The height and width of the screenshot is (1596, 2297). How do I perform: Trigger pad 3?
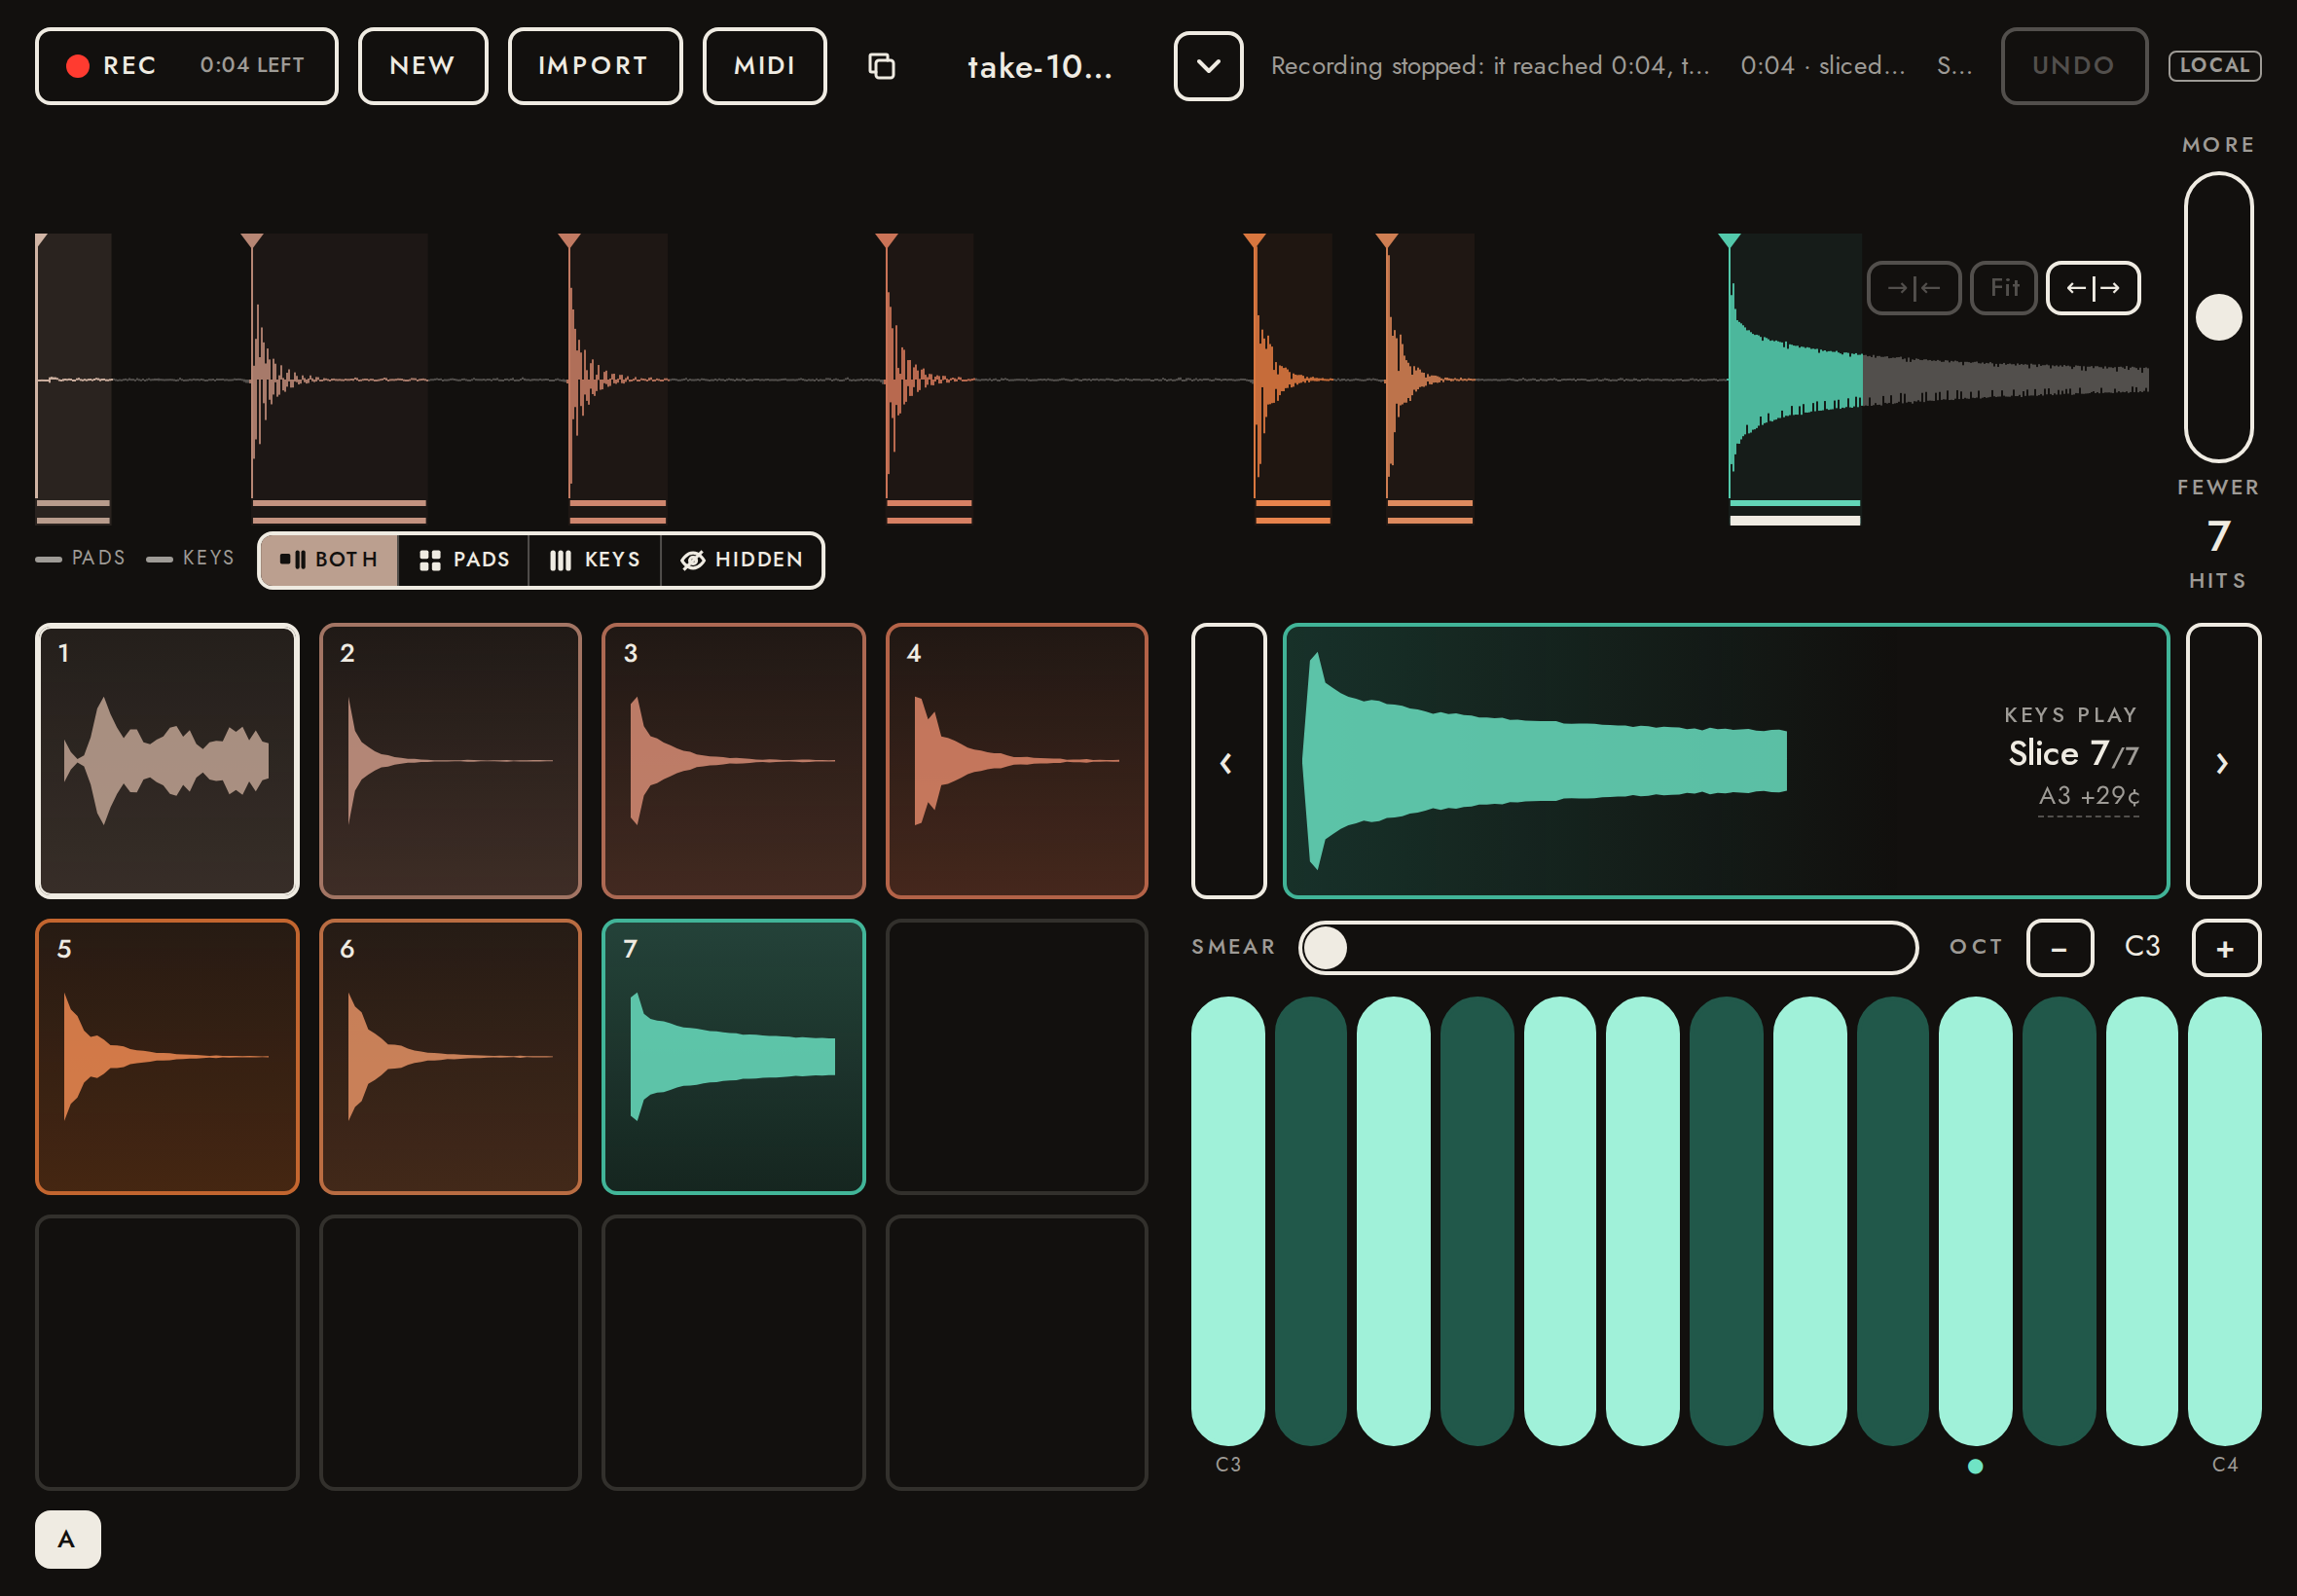point(733,761)
